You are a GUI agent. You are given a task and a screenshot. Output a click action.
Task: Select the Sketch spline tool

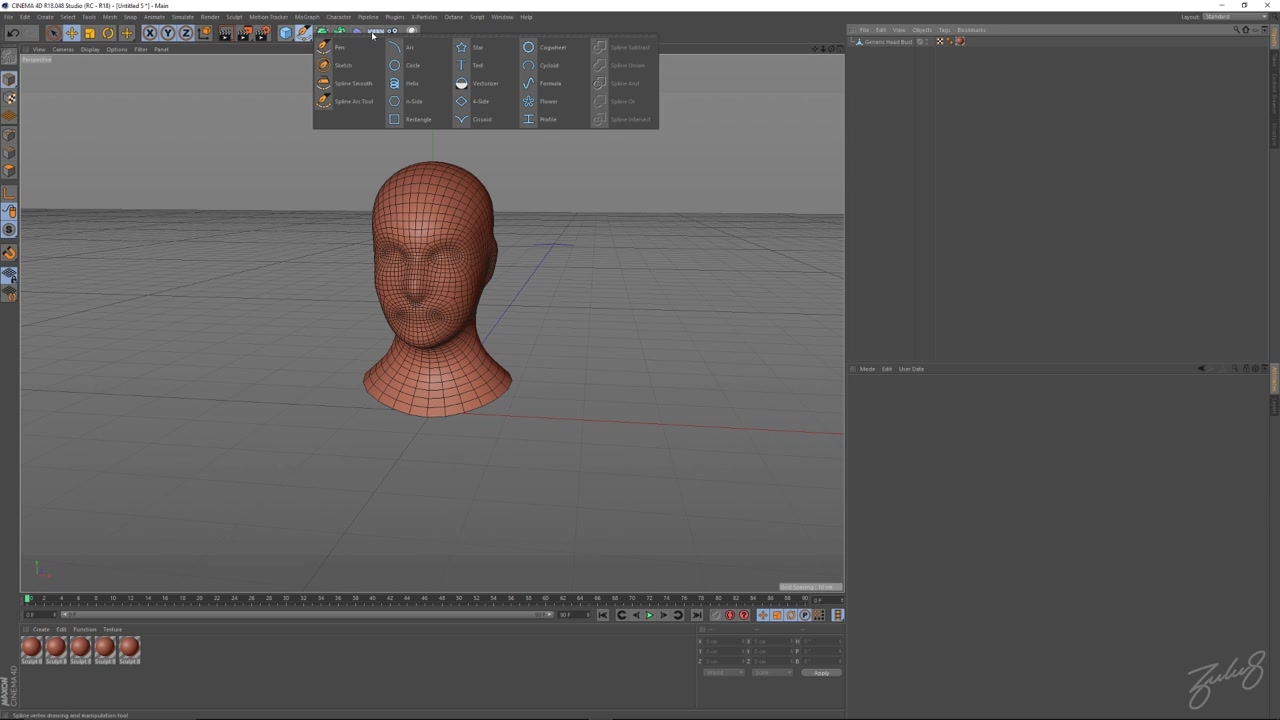pyautogui.click(x=343, y=65)
